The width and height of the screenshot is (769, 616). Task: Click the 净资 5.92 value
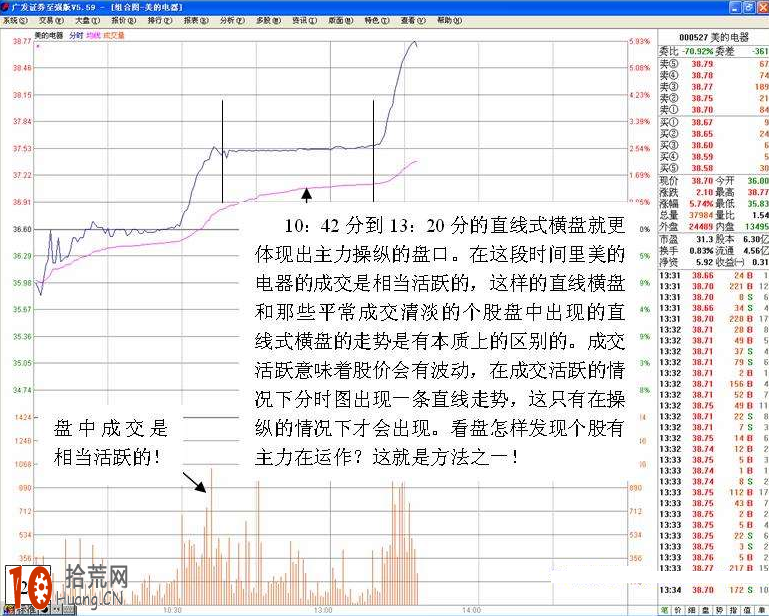tap(705, 262)
